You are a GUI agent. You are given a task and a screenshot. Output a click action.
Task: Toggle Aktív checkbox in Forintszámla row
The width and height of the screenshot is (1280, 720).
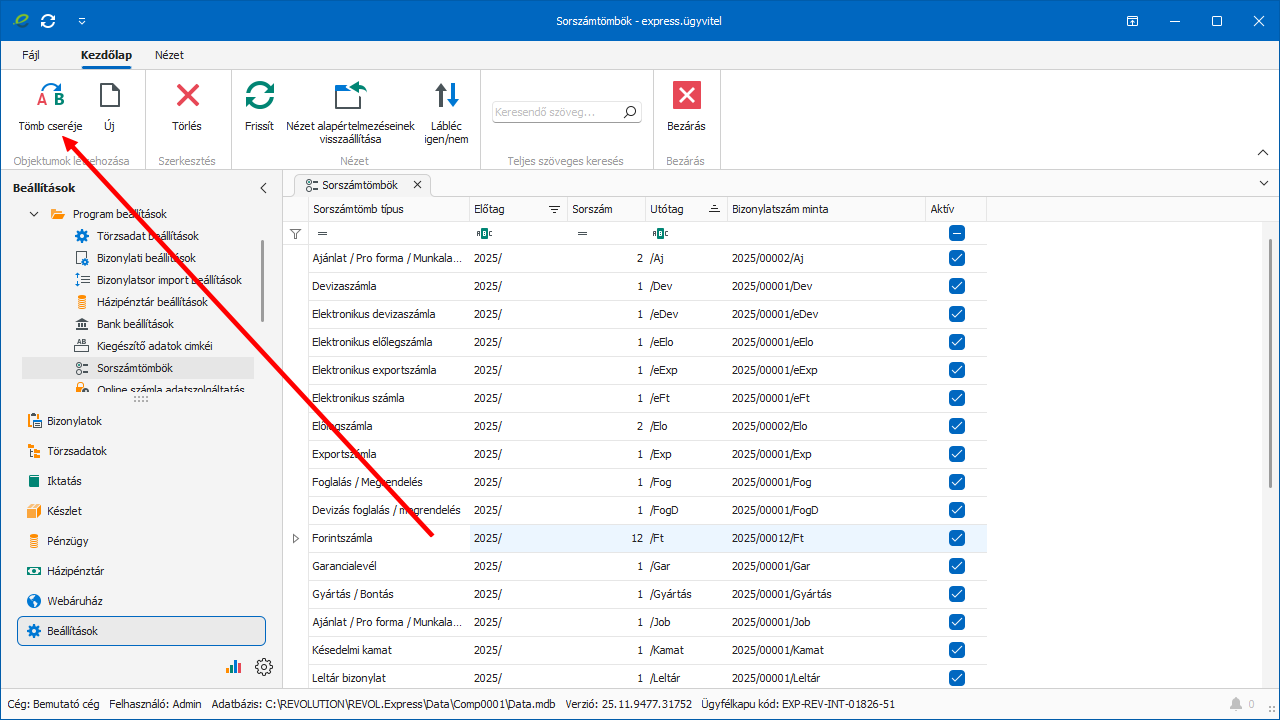[957, 538]
